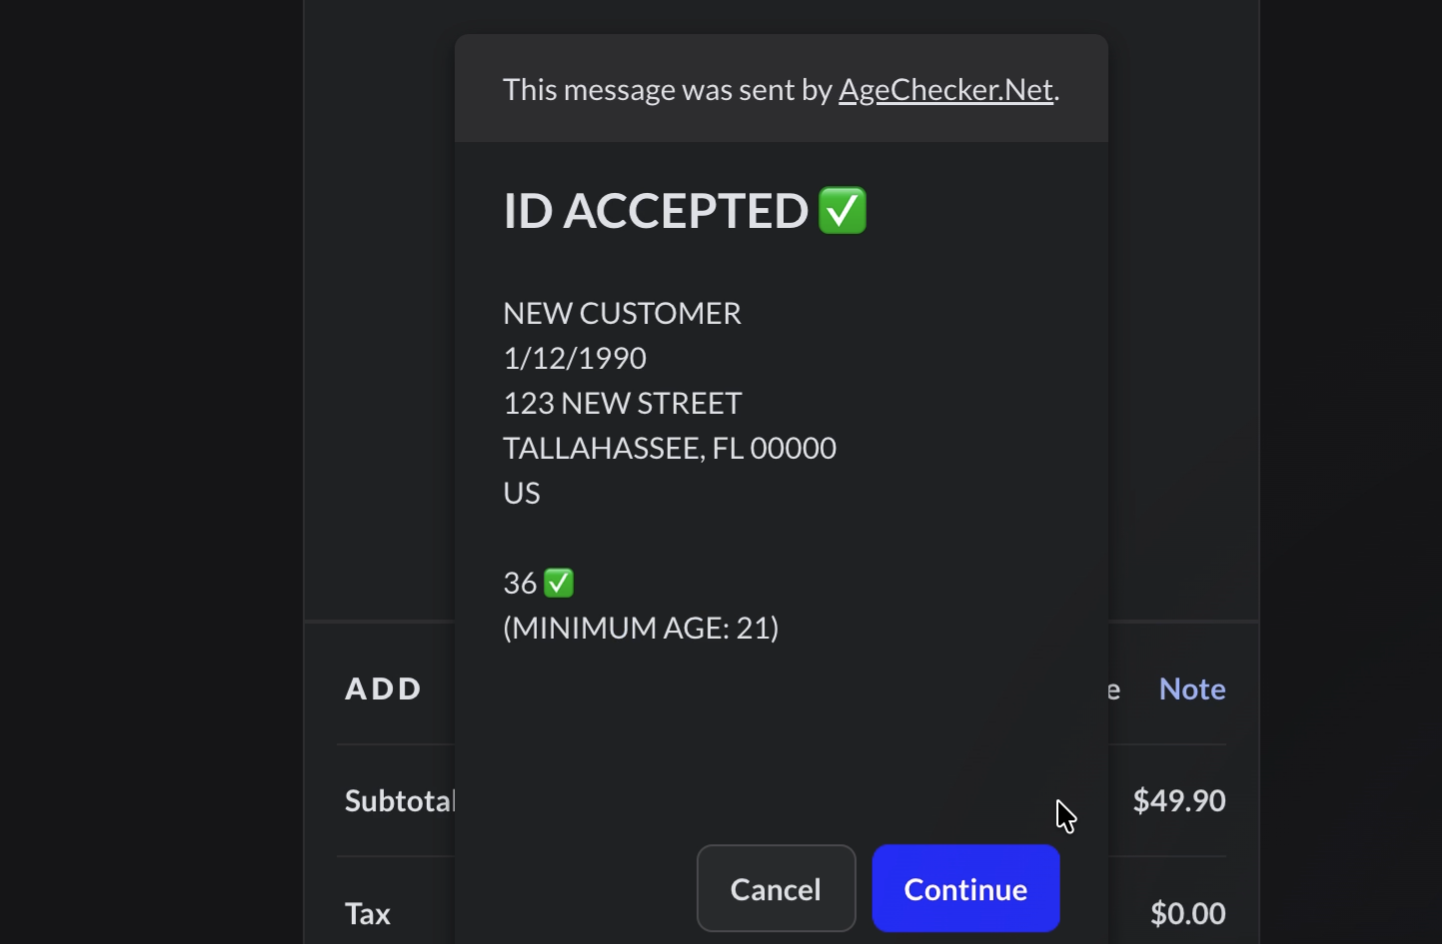Click the partially hidden link left of Note
Screen dimensions: 1442x944
tap(1114, 690)
